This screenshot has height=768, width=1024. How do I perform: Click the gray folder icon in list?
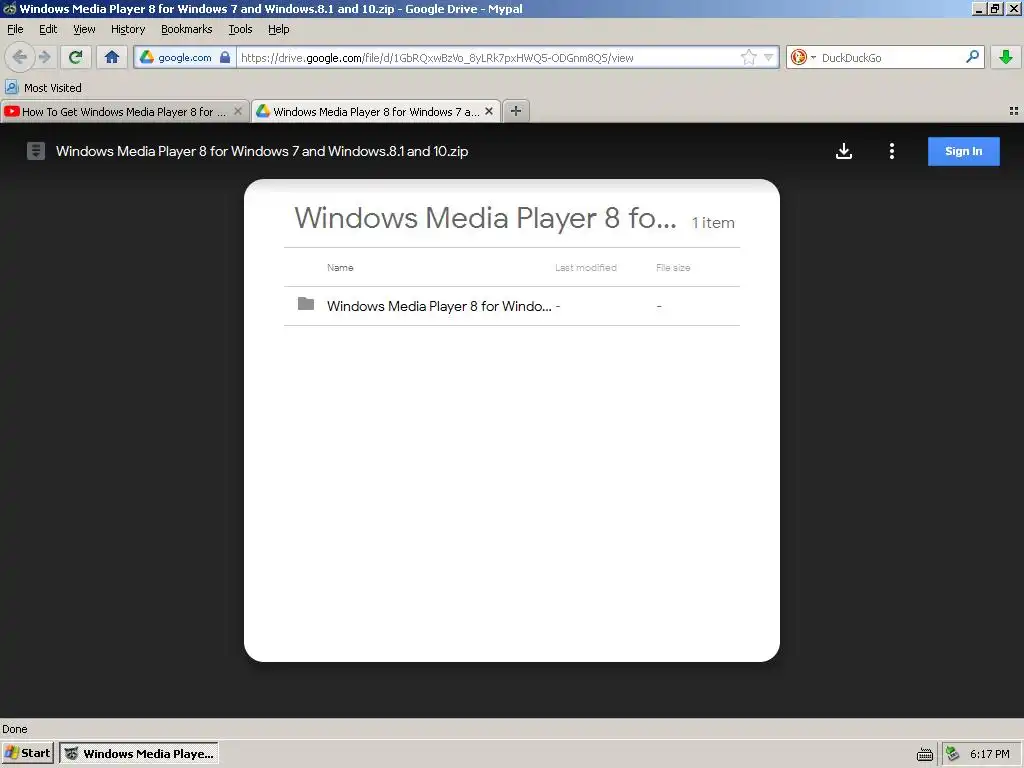pos(306,304)
